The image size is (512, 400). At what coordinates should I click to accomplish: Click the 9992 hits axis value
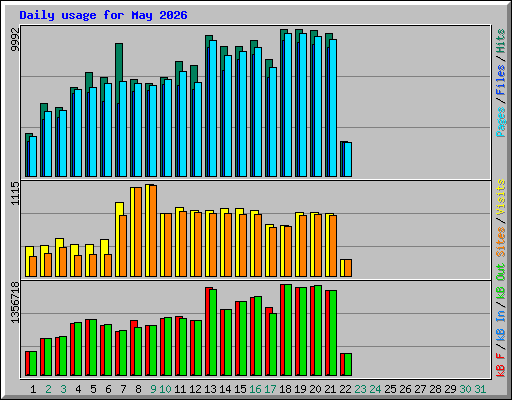click(15, 39)
